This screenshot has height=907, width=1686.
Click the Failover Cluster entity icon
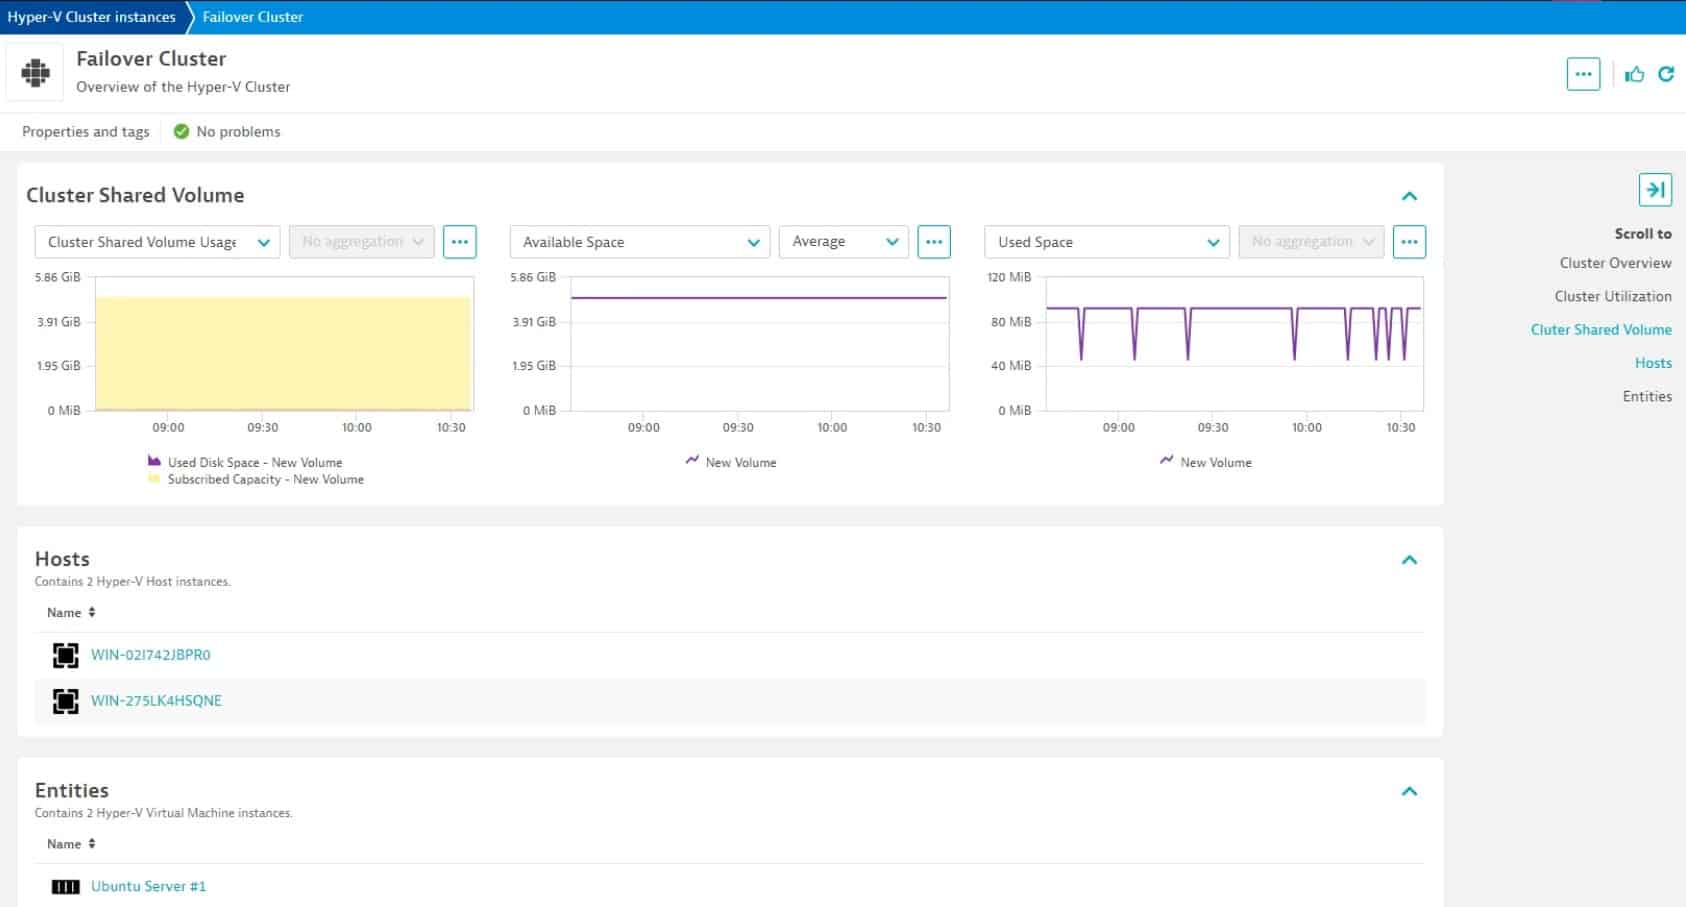pyautogui.click(x=35, y=73)
